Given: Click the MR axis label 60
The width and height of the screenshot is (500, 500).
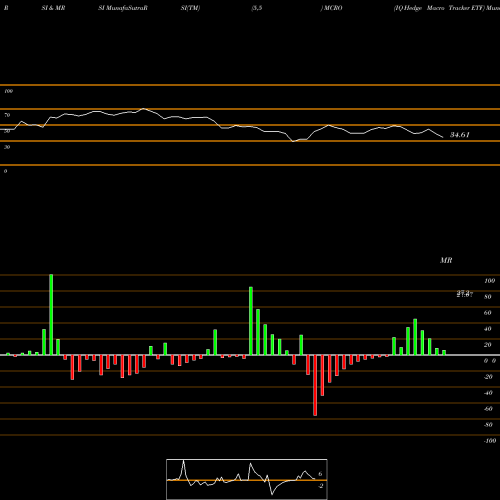Looking at the screenshot, I should [488, 313].
